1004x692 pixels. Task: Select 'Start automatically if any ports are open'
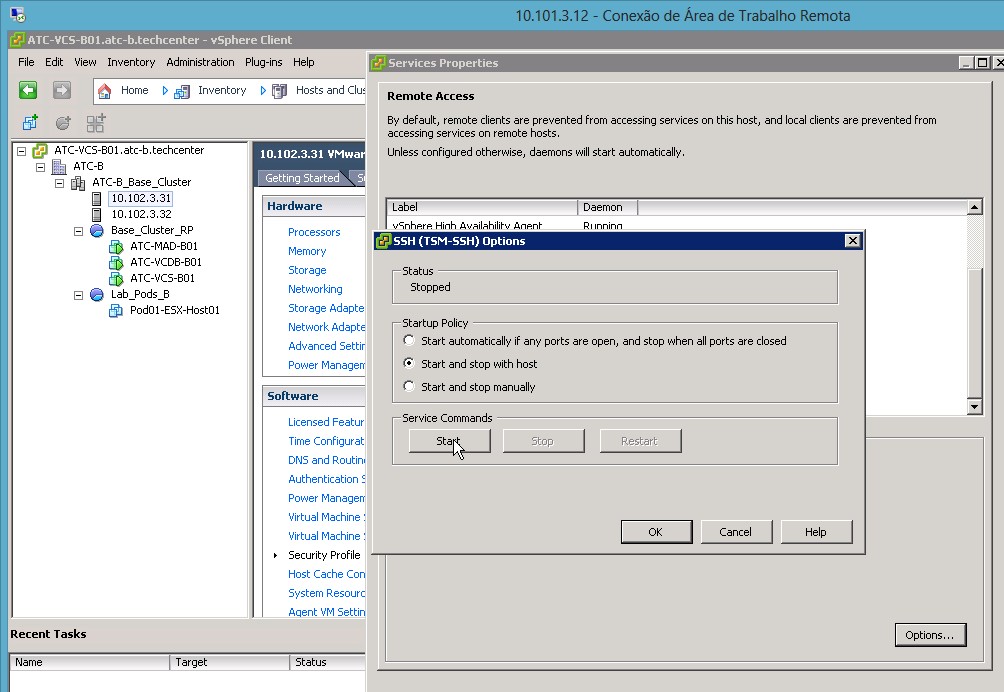click(408, 341)
